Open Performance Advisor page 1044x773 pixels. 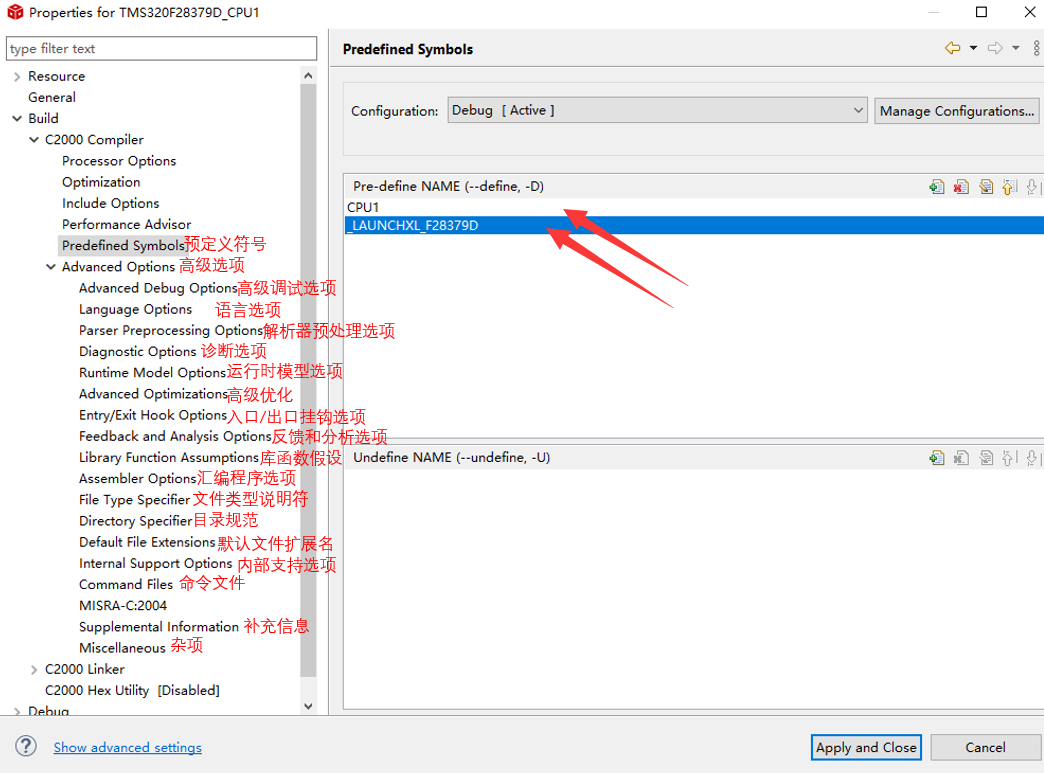tap(127, 224)
